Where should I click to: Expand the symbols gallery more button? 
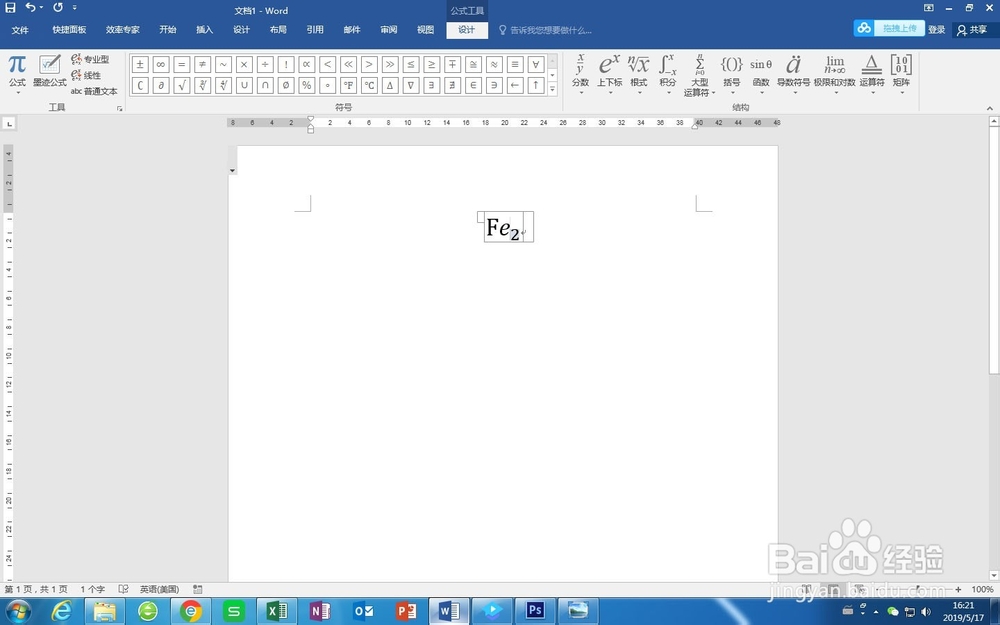click(553, 89)
